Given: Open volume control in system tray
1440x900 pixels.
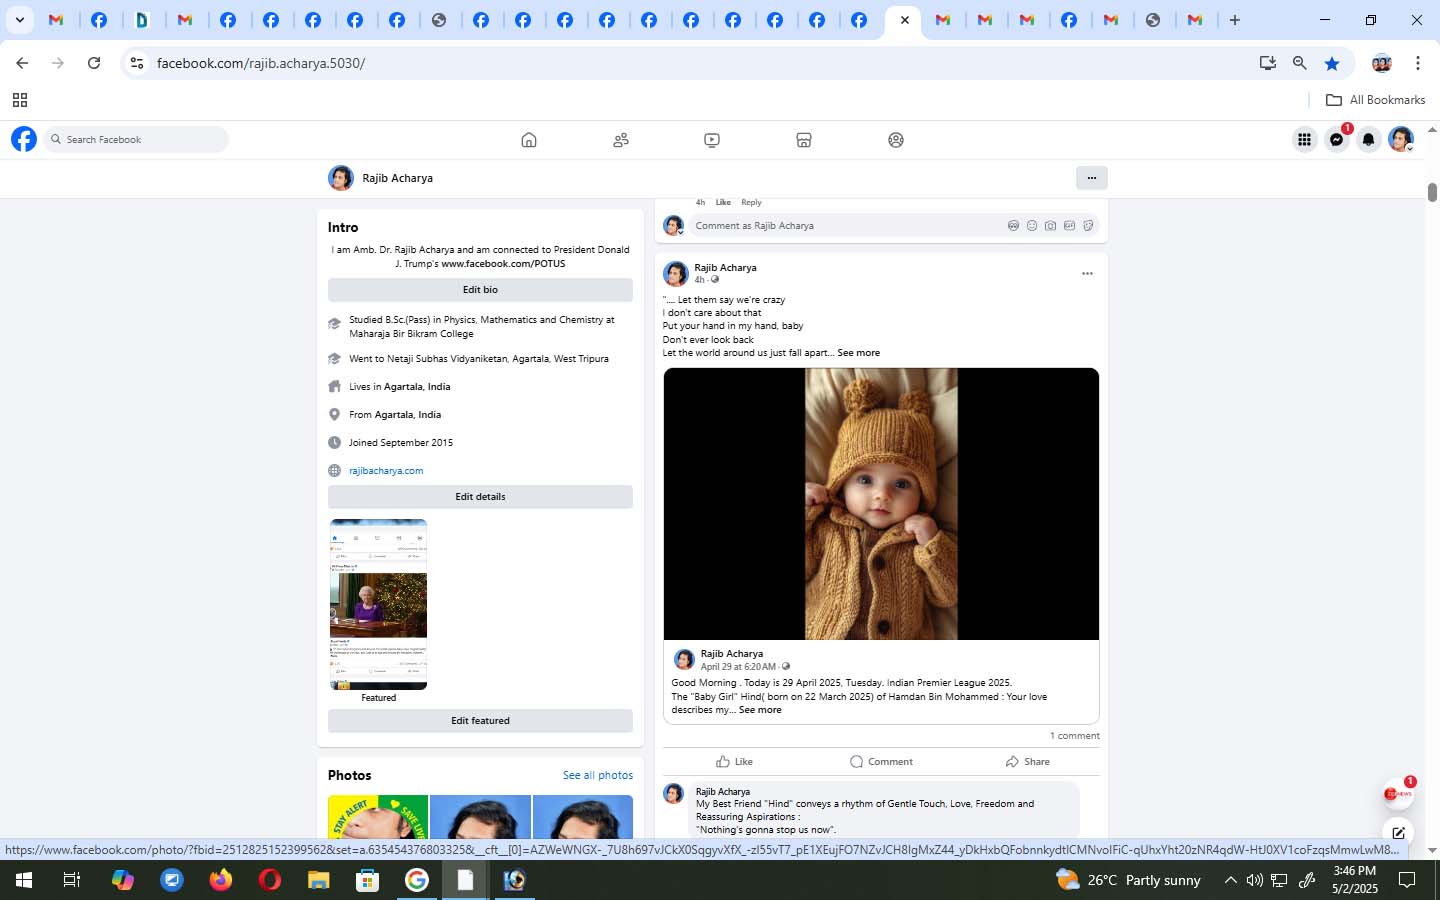Looking at the screenshot, I should 1255,880.
